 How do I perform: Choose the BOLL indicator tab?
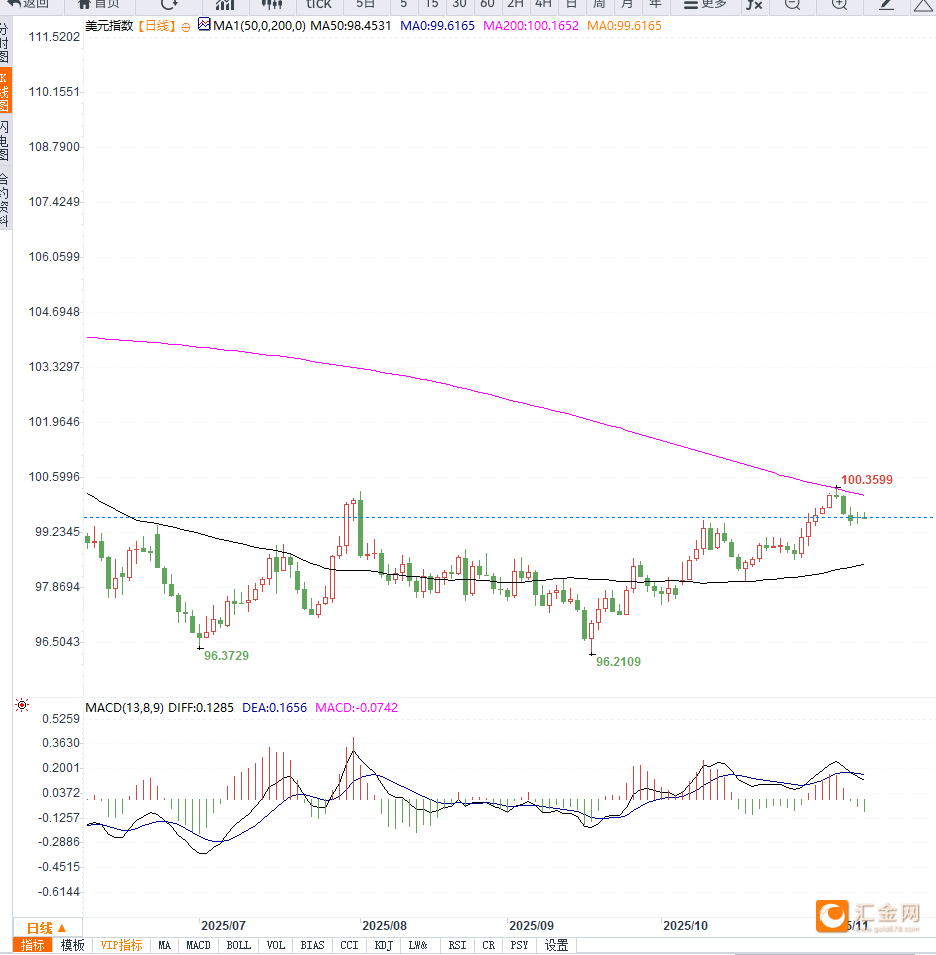238,945
